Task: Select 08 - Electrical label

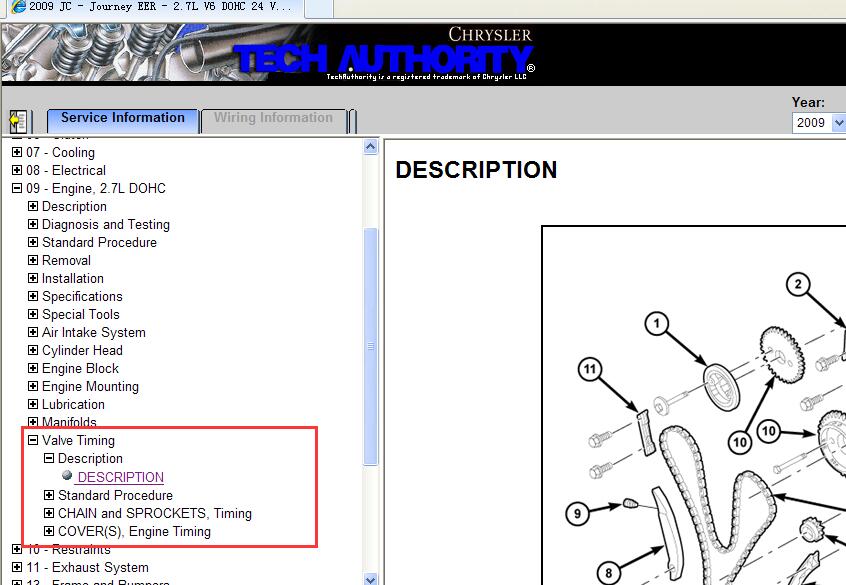Action: tap(66, 171)
